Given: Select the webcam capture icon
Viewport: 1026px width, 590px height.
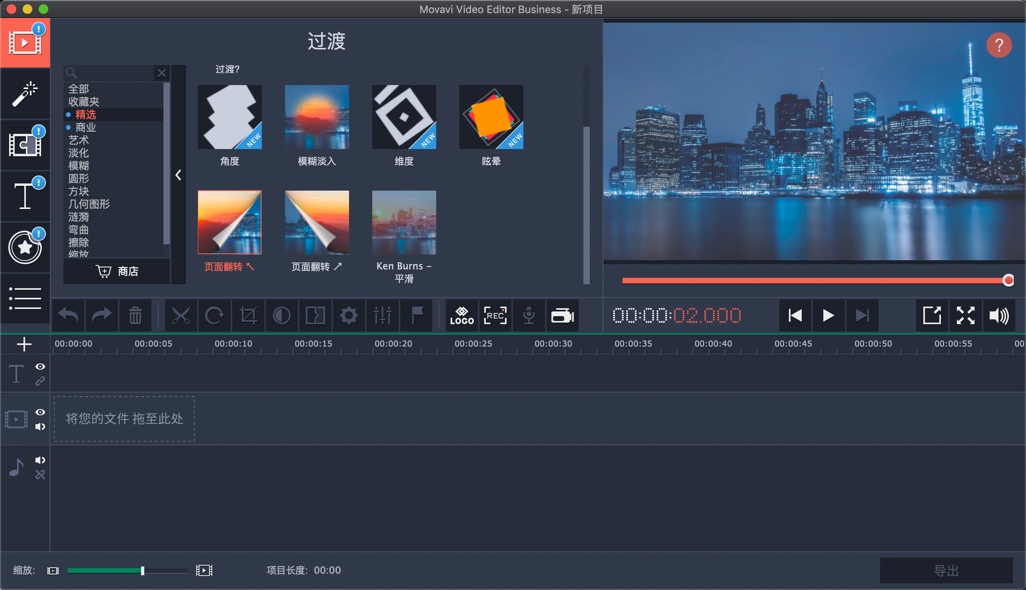Looking at the screenshot, I should (562, 315).
